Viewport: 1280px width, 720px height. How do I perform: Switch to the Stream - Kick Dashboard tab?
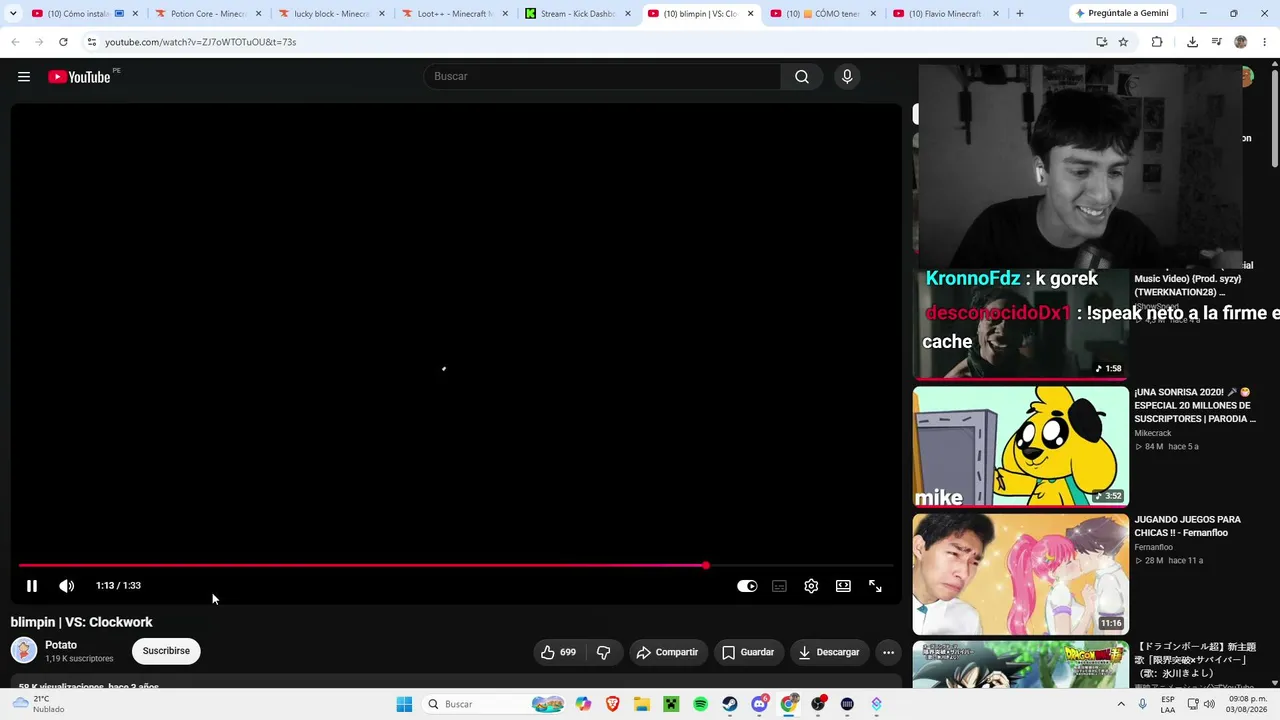[578, 14]
